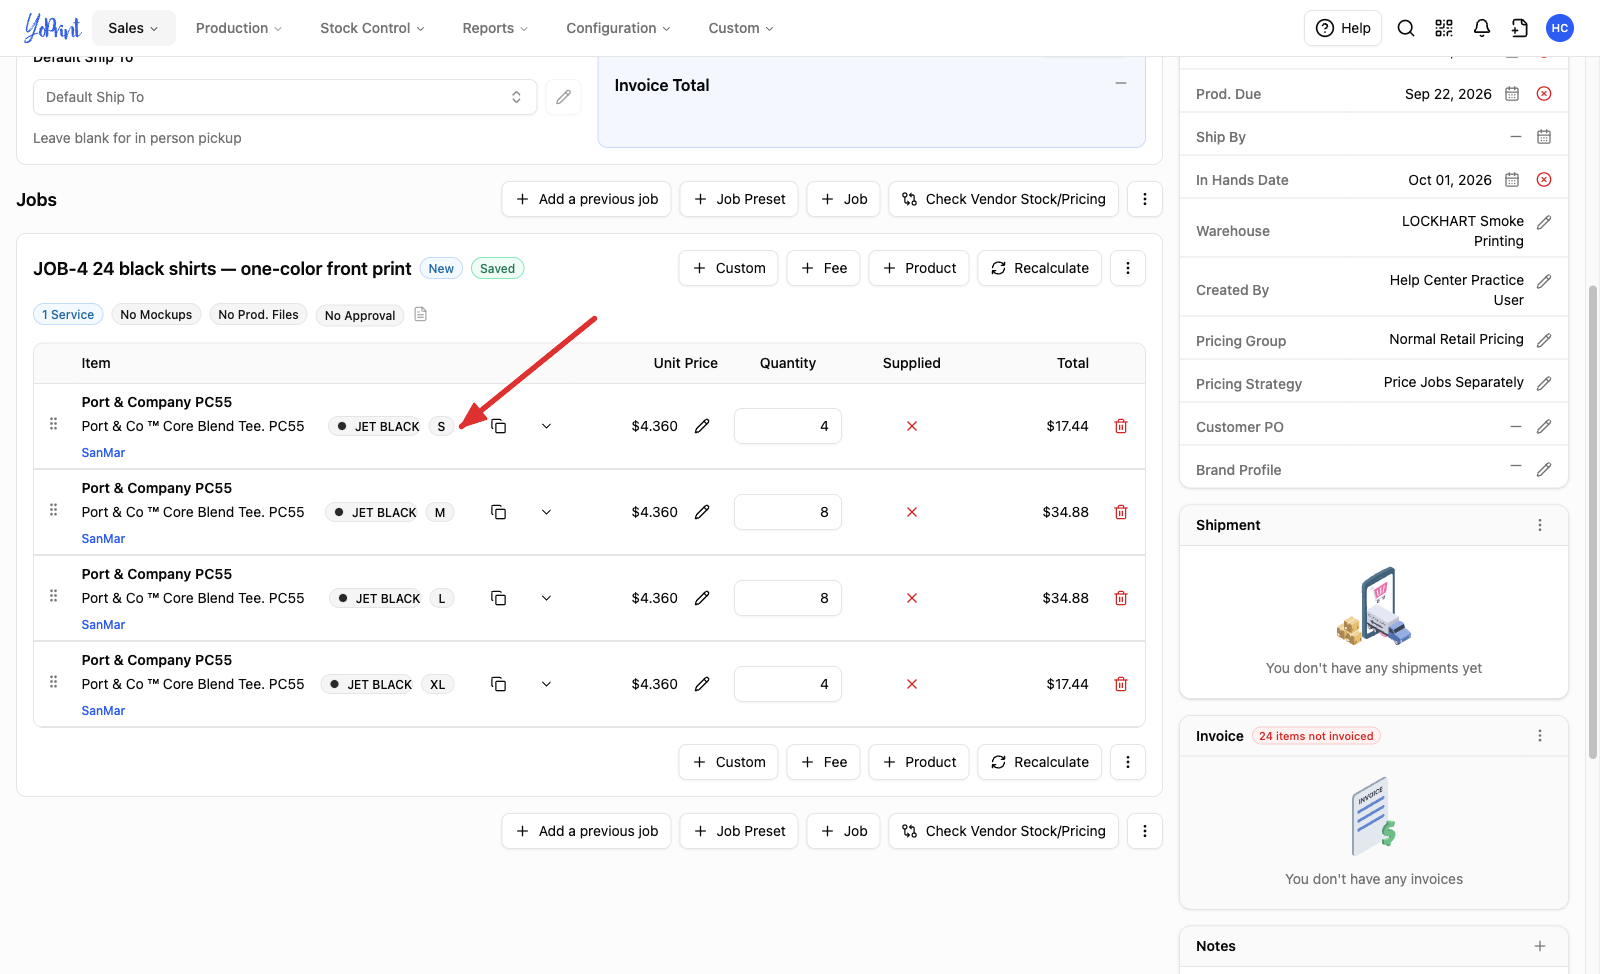Expand the size M row chevron
Image resolution: width=1600 pixels, height=974 pixels.
point(546,512)
